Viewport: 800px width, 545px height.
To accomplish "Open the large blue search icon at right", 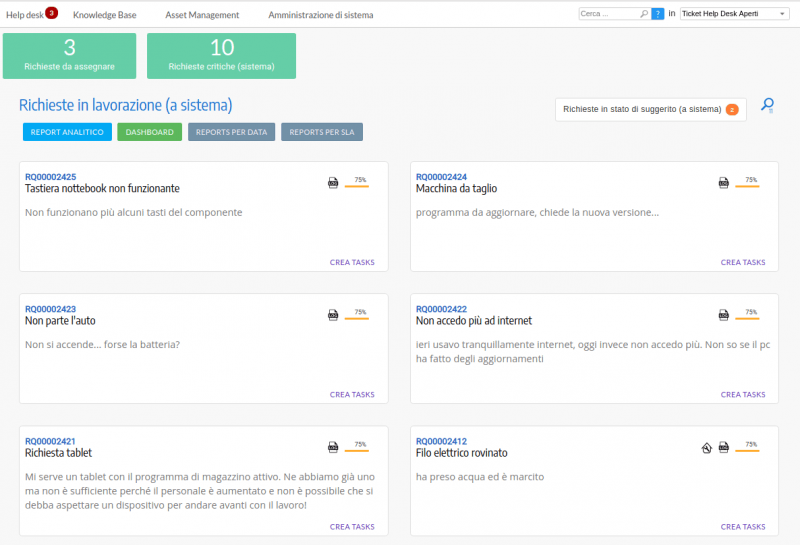I will tap(768, 105).
